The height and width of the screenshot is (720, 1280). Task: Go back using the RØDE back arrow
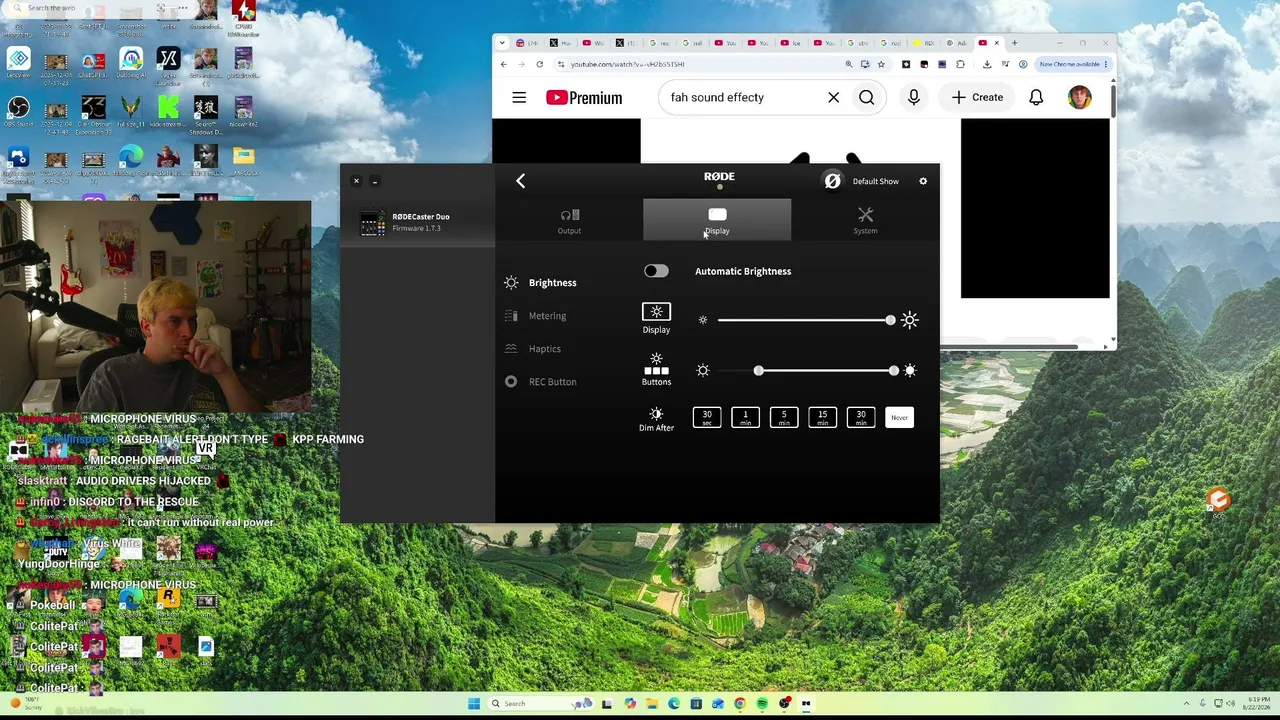520,181
